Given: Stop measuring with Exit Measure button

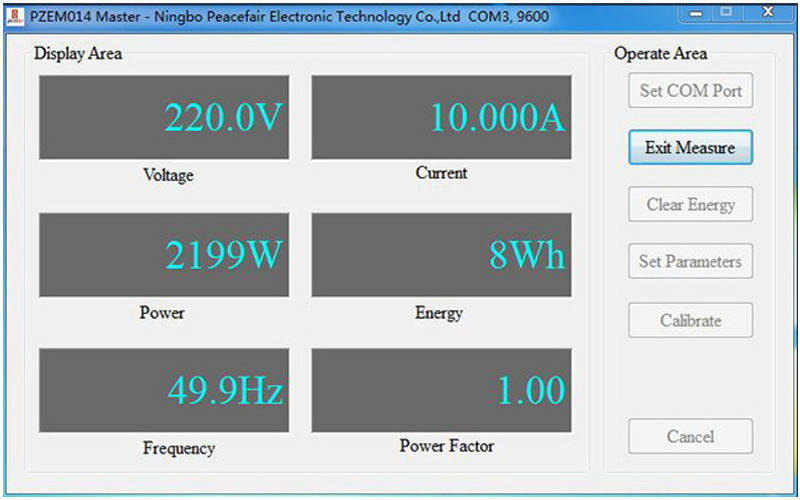Looking at the screenshot, I should coord(690,147).
